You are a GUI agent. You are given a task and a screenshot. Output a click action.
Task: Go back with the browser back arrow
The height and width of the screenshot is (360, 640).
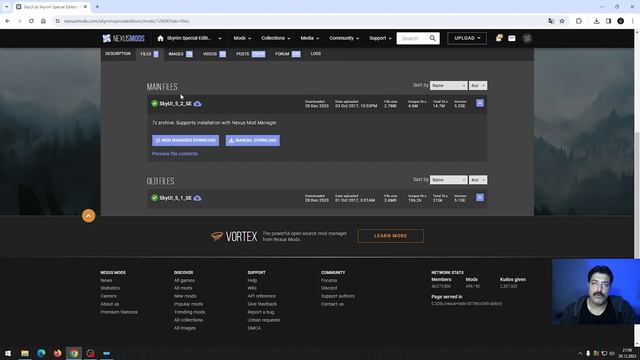tap(7, 21)
